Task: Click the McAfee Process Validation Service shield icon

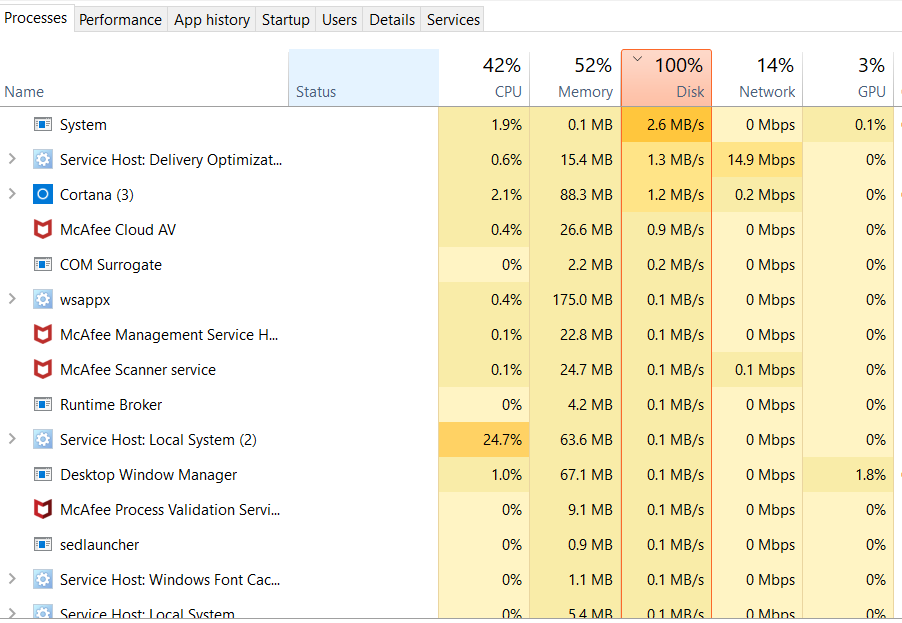Action: pos(43,510)
